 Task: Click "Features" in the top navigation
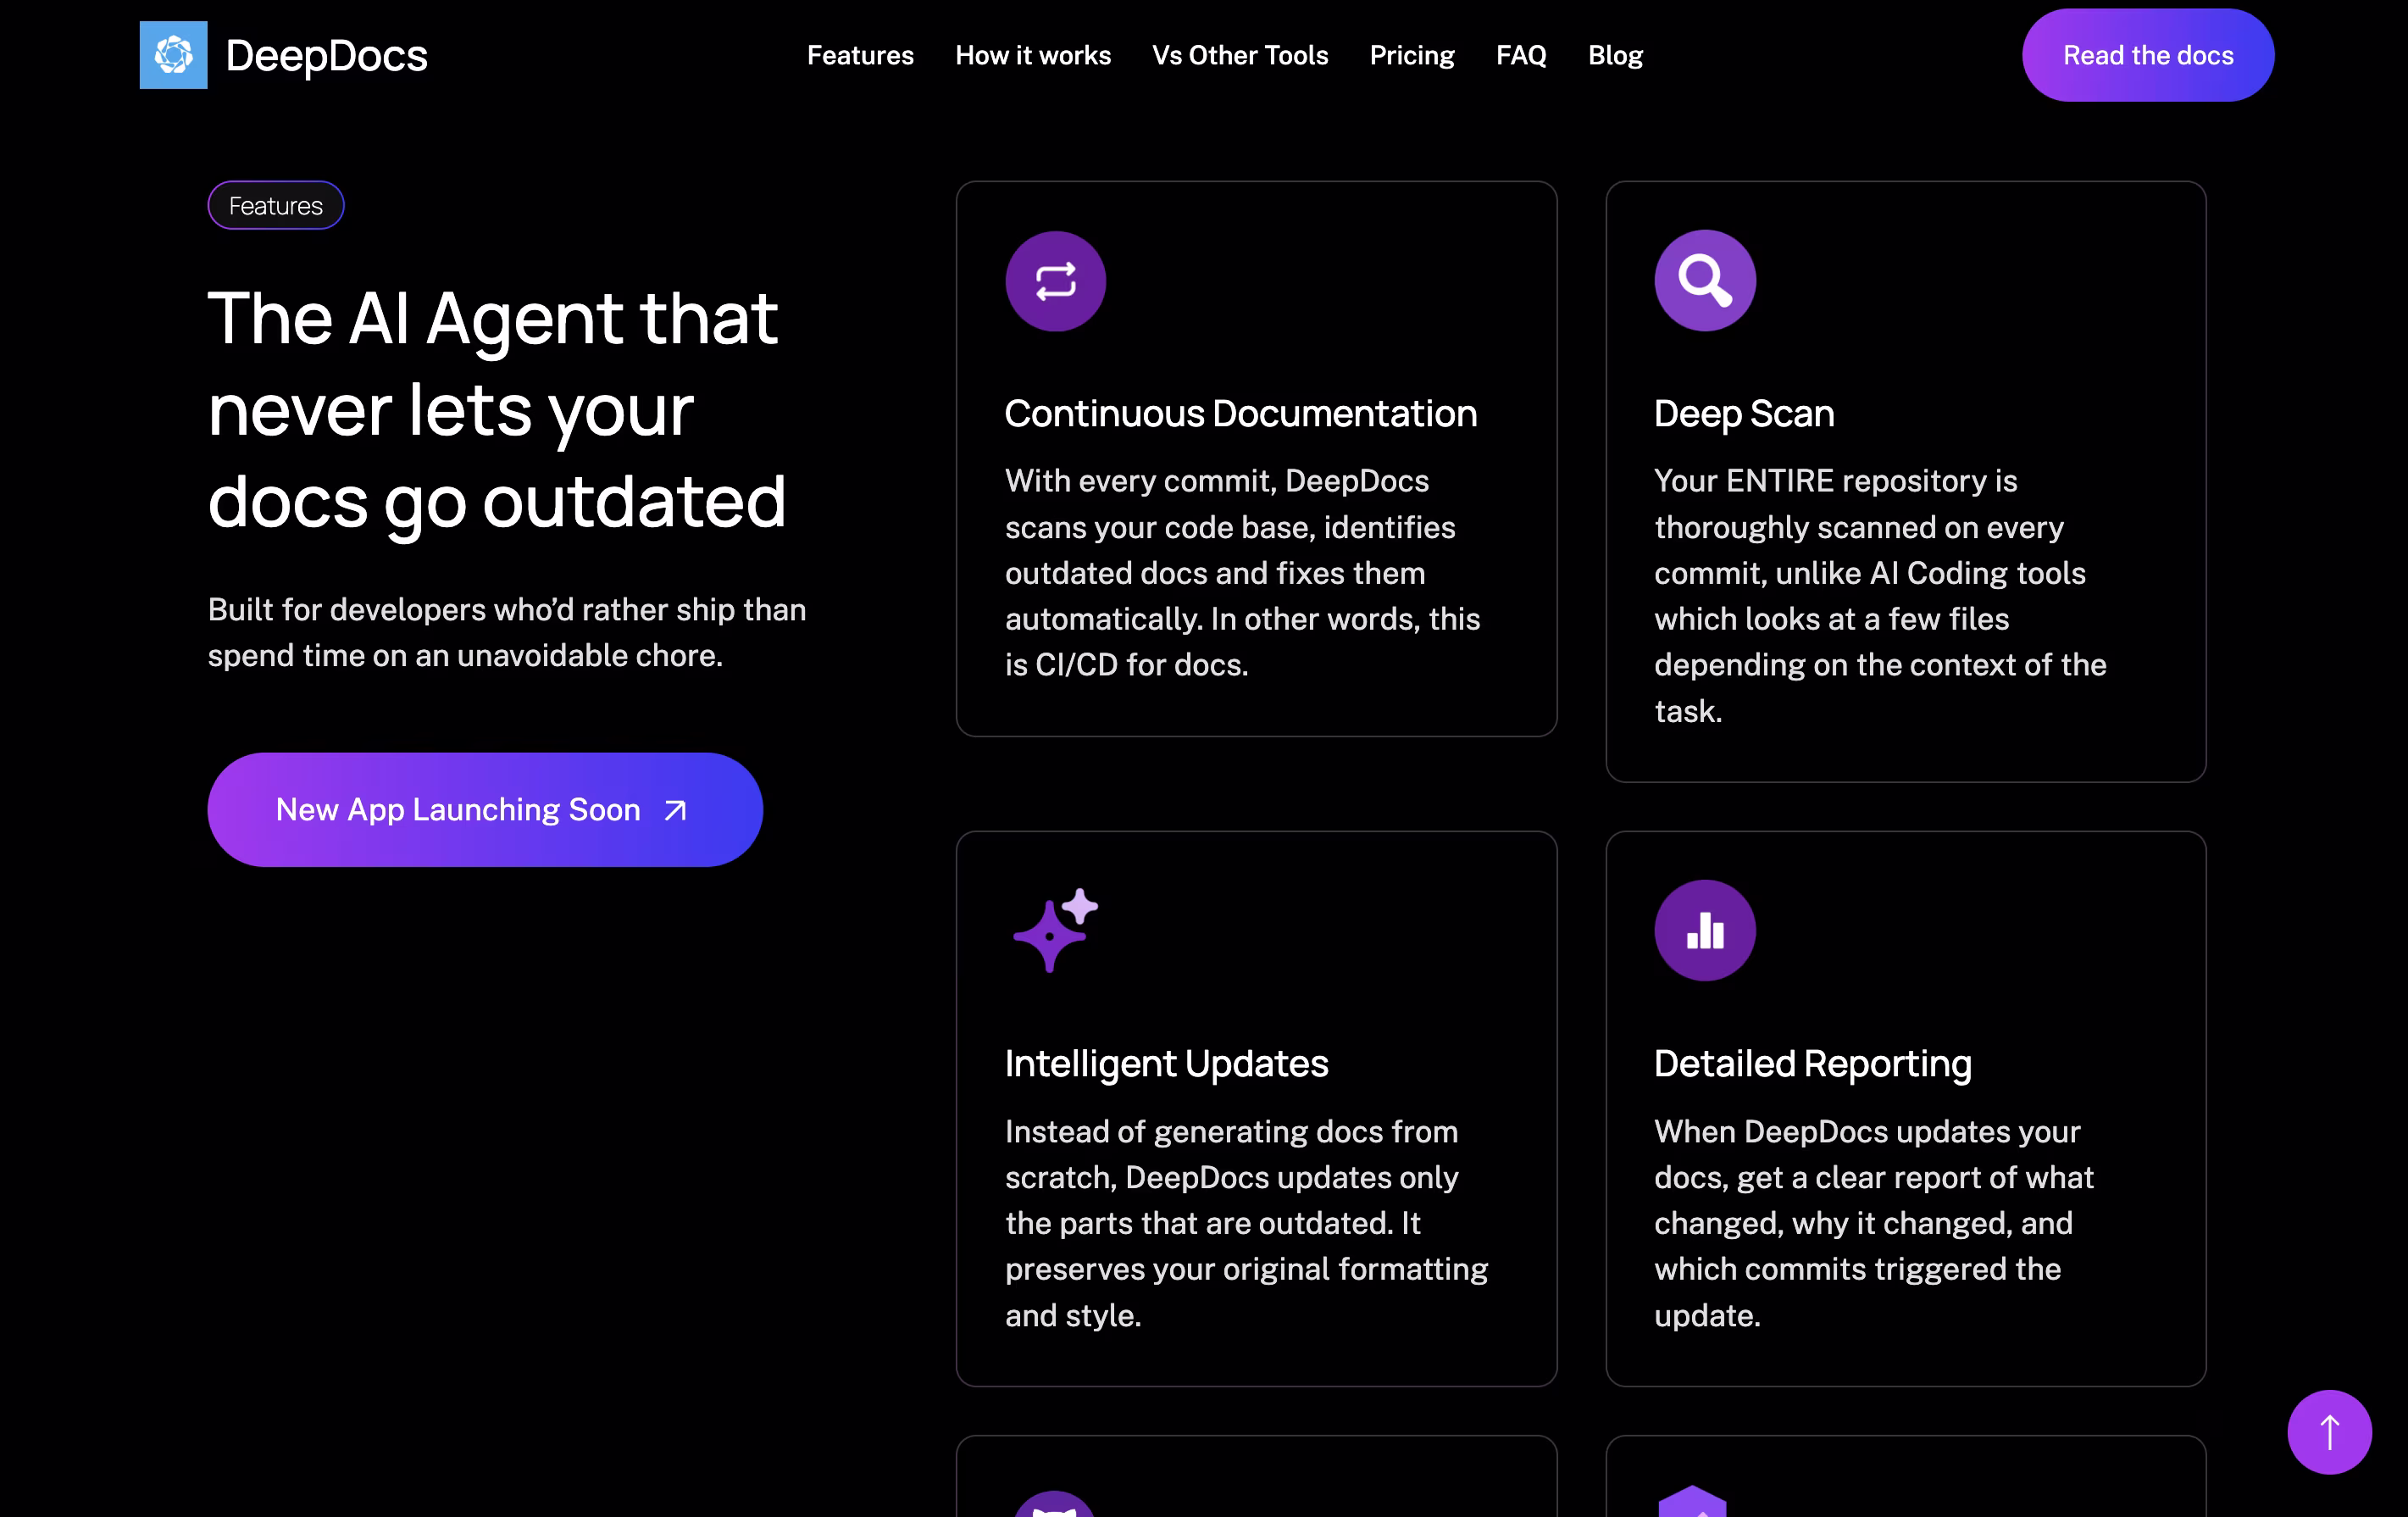click(860, 55)
